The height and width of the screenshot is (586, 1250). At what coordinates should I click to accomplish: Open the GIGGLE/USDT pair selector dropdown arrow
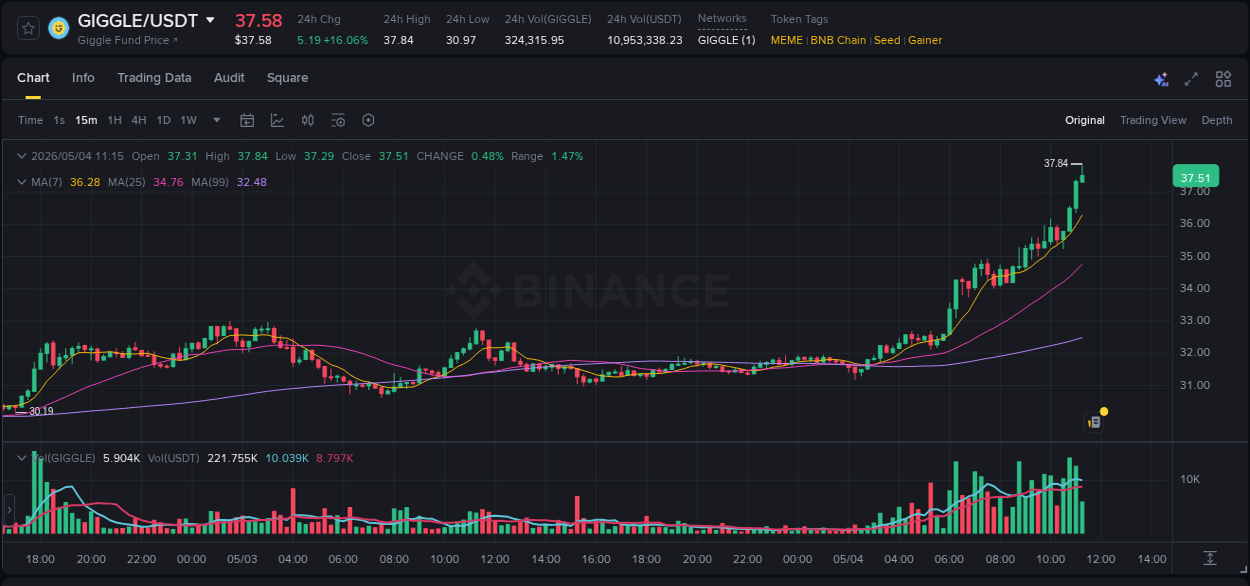[210, 20]
